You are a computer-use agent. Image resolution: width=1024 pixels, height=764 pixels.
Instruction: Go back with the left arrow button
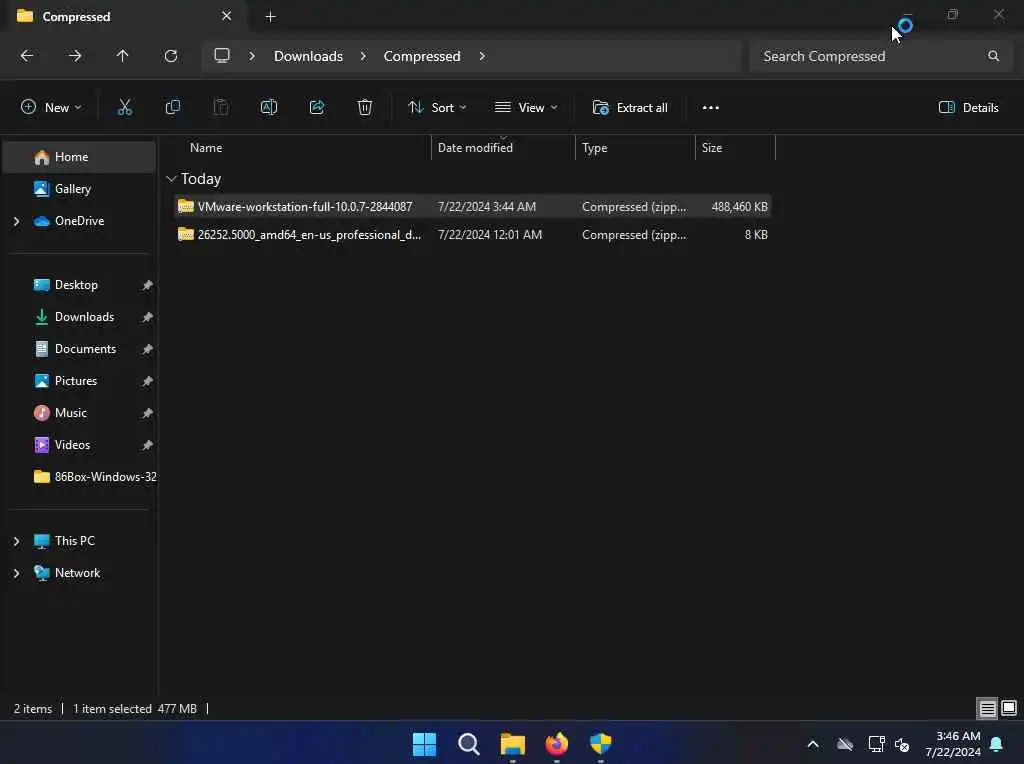(x=27, y=56)
